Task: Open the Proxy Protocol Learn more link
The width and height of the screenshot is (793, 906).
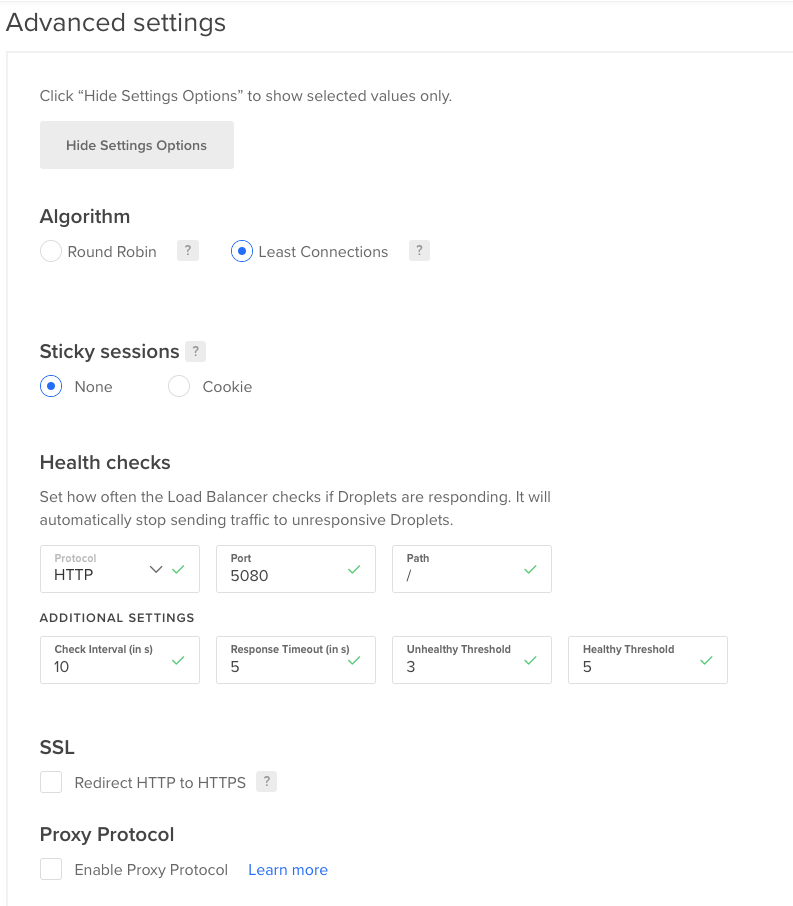Action: point(288,870)
